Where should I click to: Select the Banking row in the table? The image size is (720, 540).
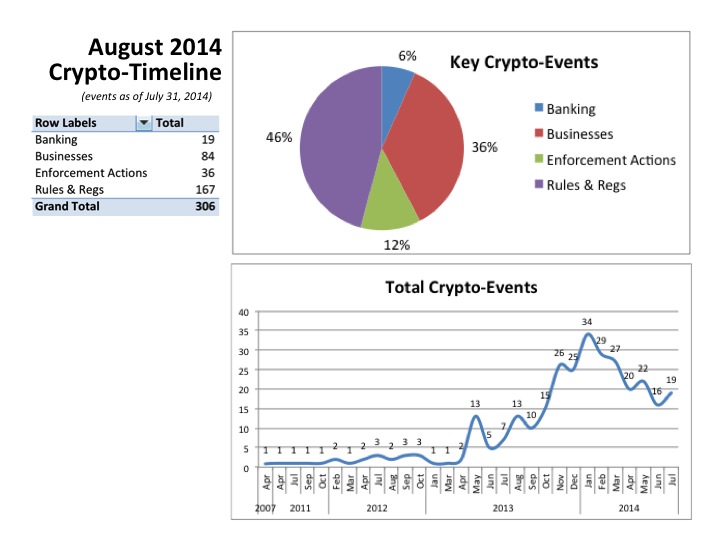[x=55, y=140]
